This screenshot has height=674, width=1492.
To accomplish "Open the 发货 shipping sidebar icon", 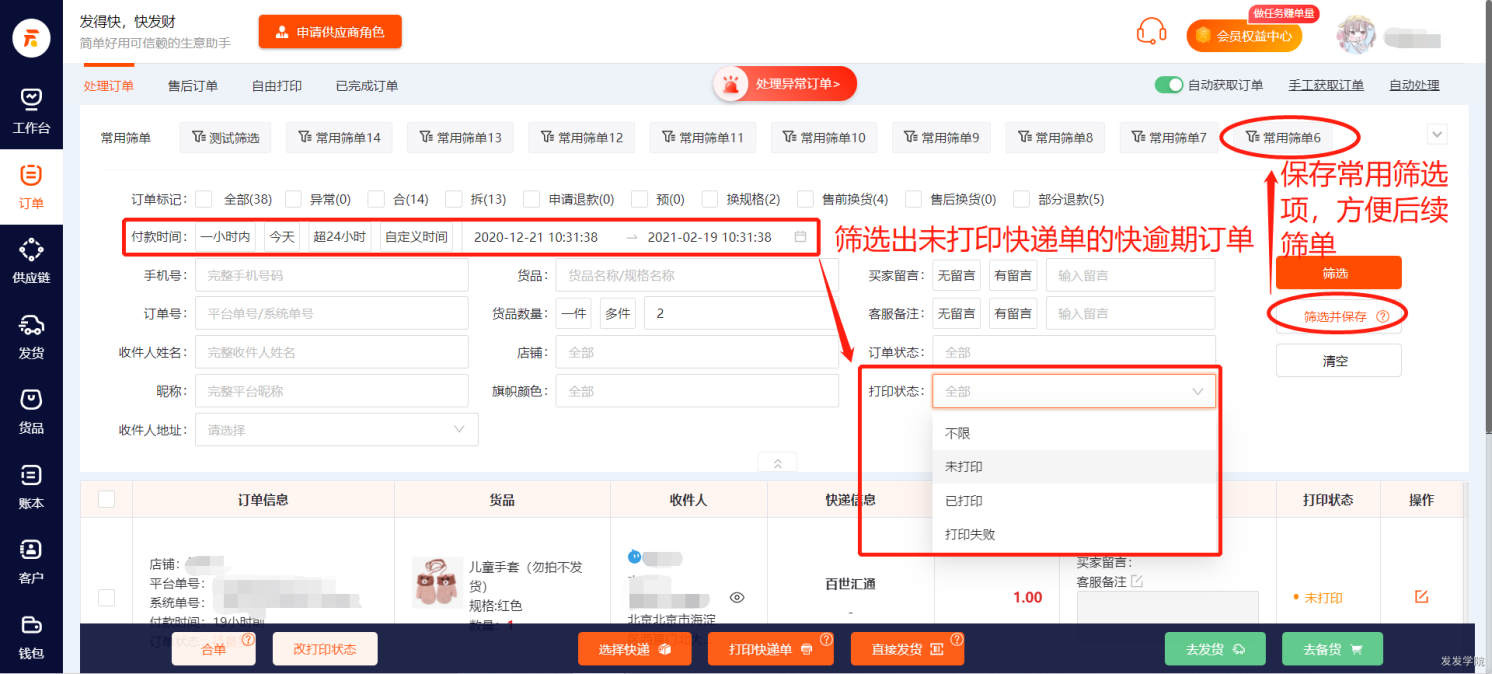I will click(31, 335).
